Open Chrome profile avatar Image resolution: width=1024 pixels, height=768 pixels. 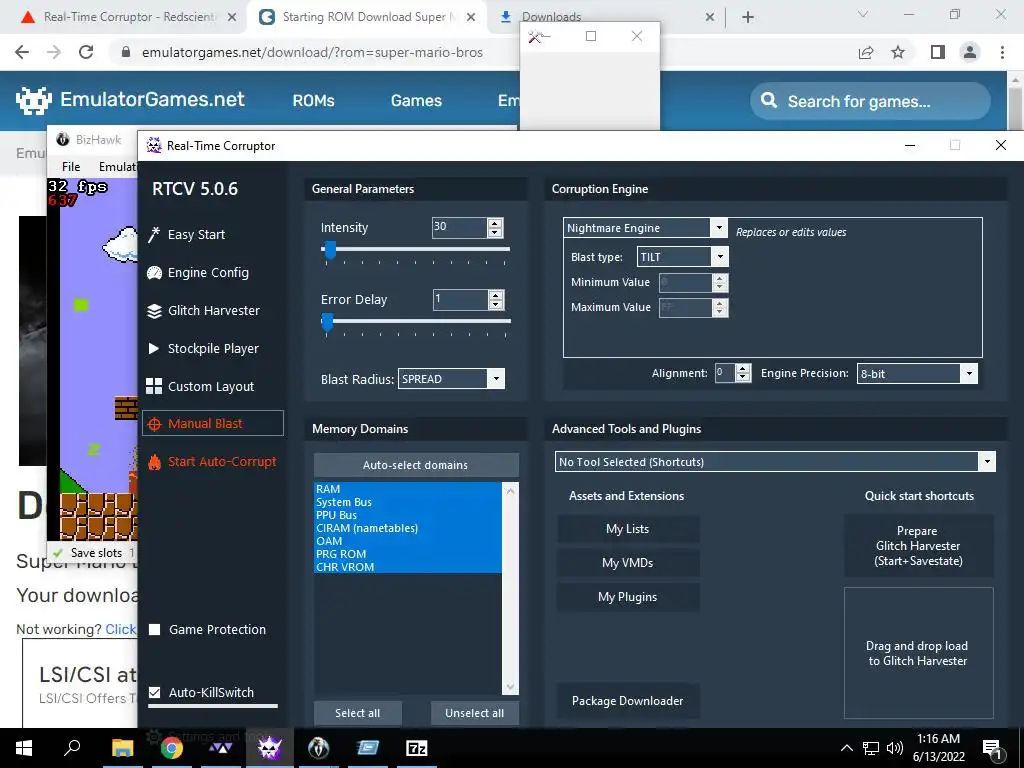pyautogui.click(x=970, y=52)
